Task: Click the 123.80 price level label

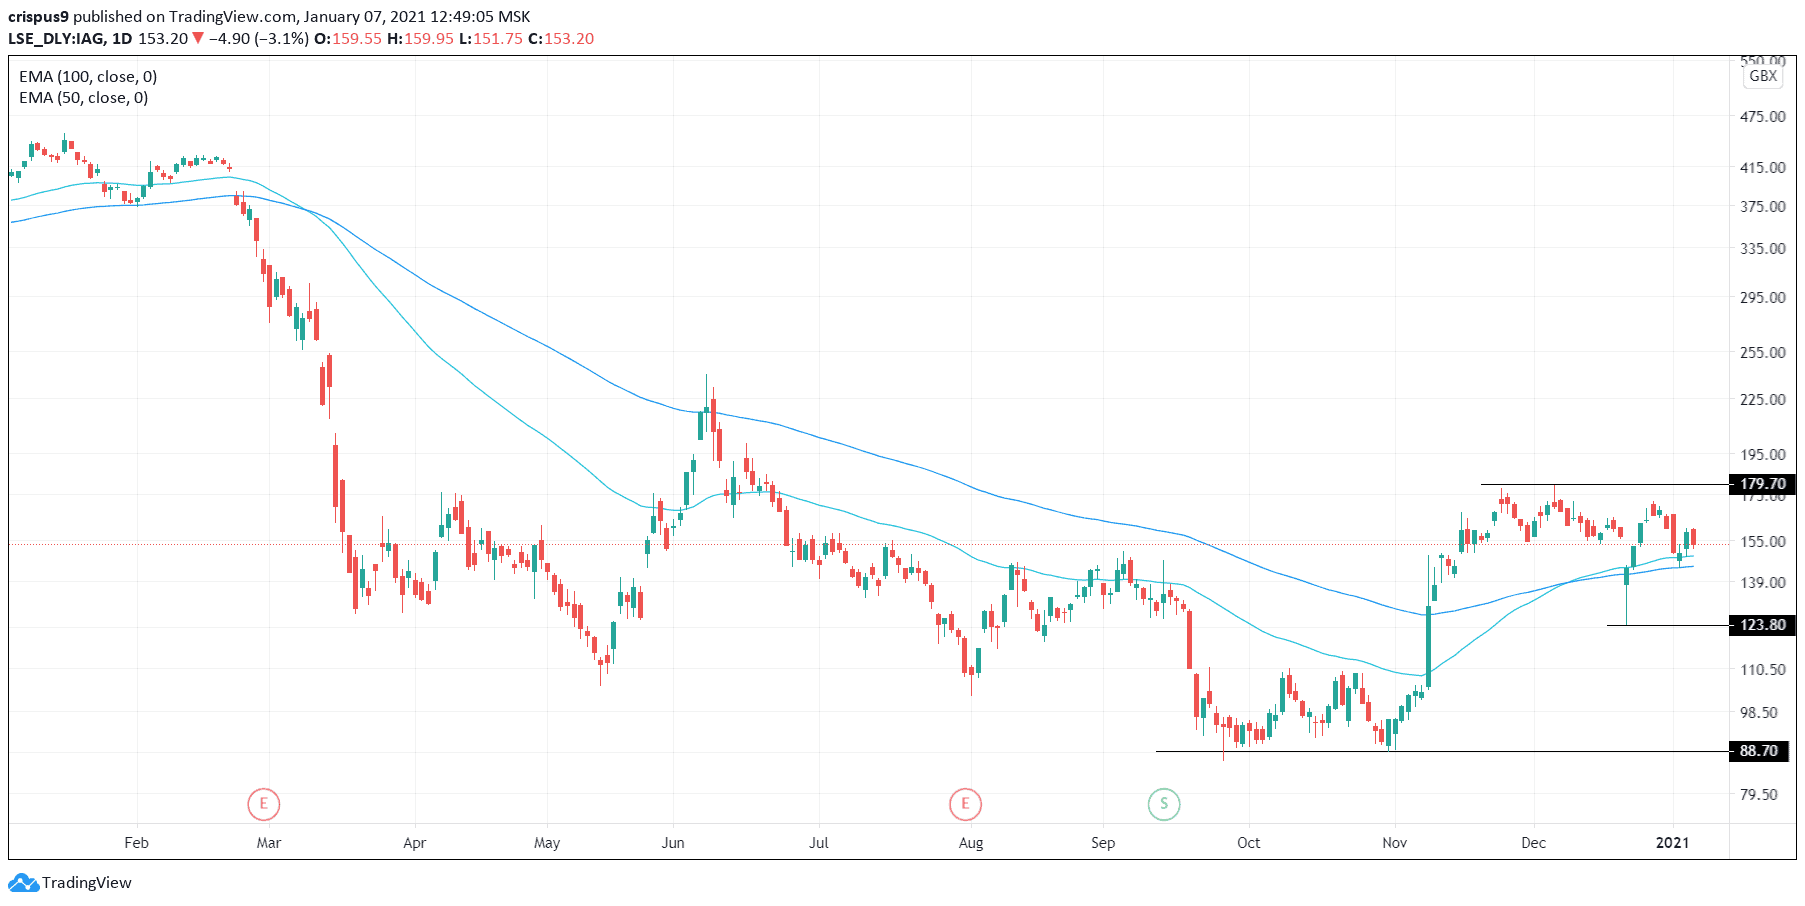Action: (x=1762, y=625)
